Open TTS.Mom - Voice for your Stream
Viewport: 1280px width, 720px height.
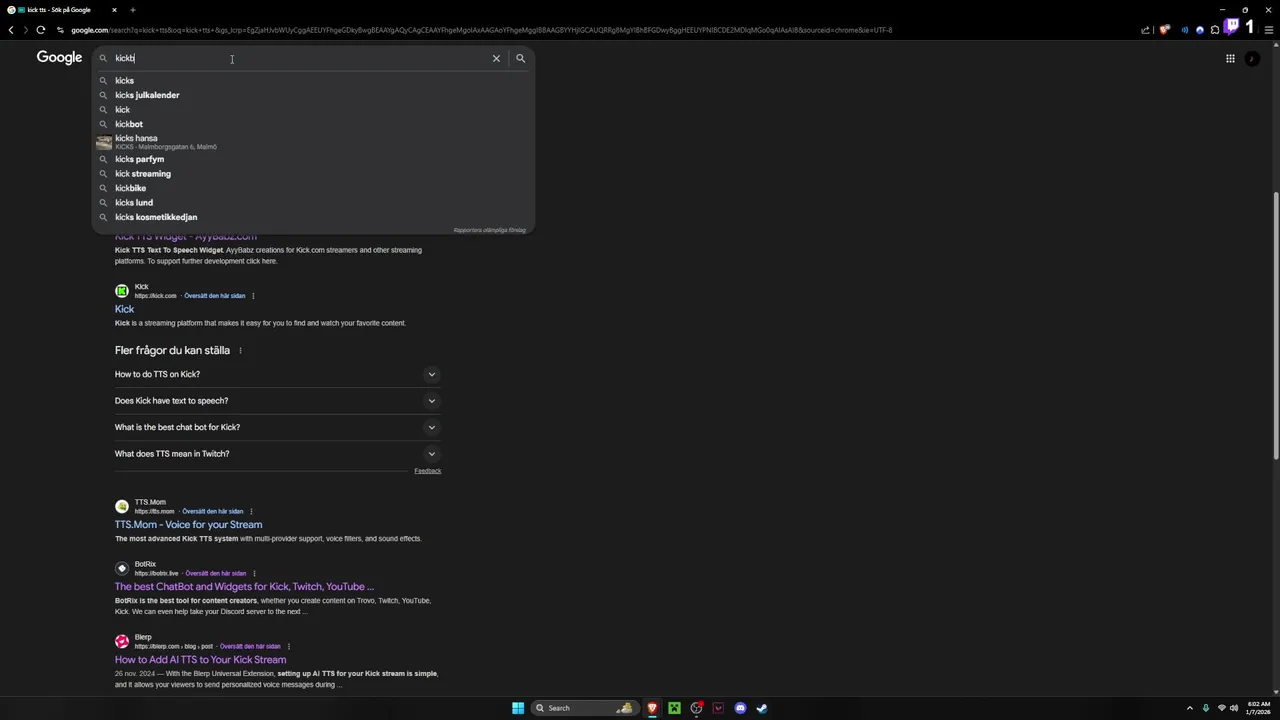188,525
